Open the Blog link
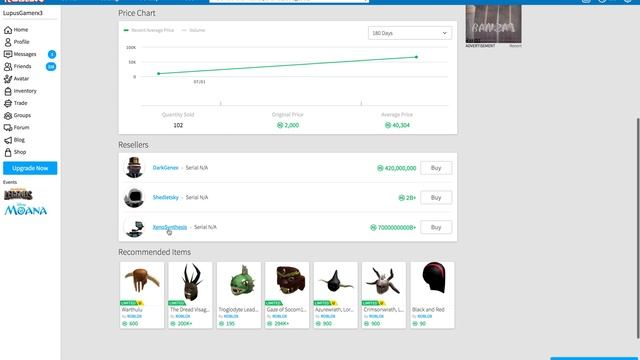Image resolution: width=640 pixels, height=360 pixels. [x=15, y=140]
